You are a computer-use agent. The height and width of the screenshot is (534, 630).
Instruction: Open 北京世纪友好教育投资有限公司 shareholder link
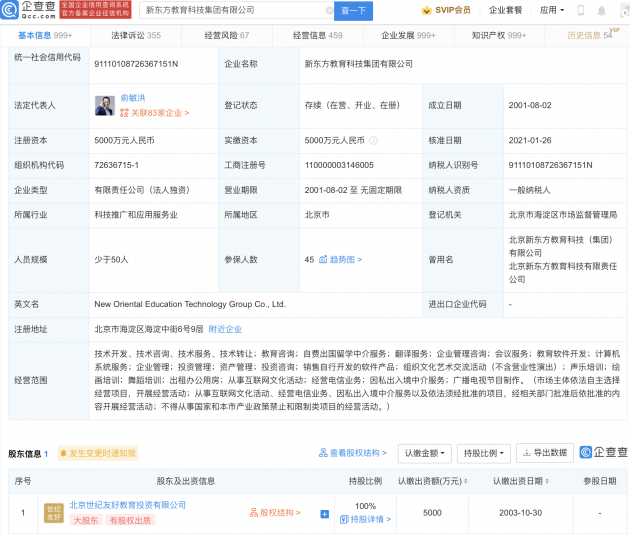pos(127,505)
